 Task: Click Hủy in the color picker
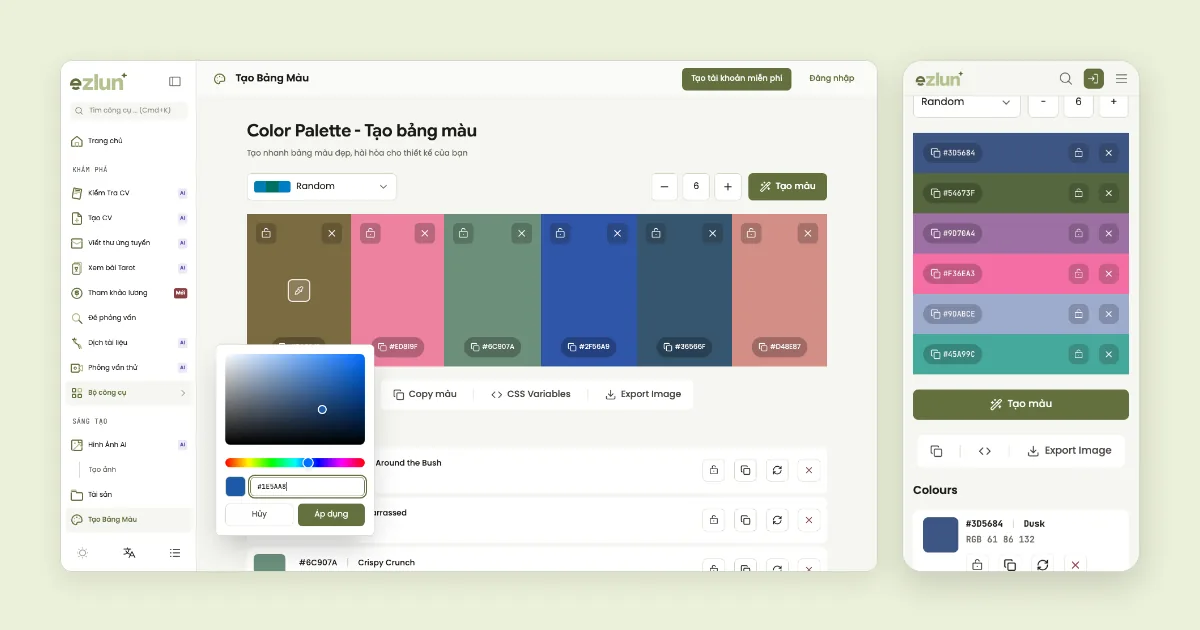(x=259, y=514)
